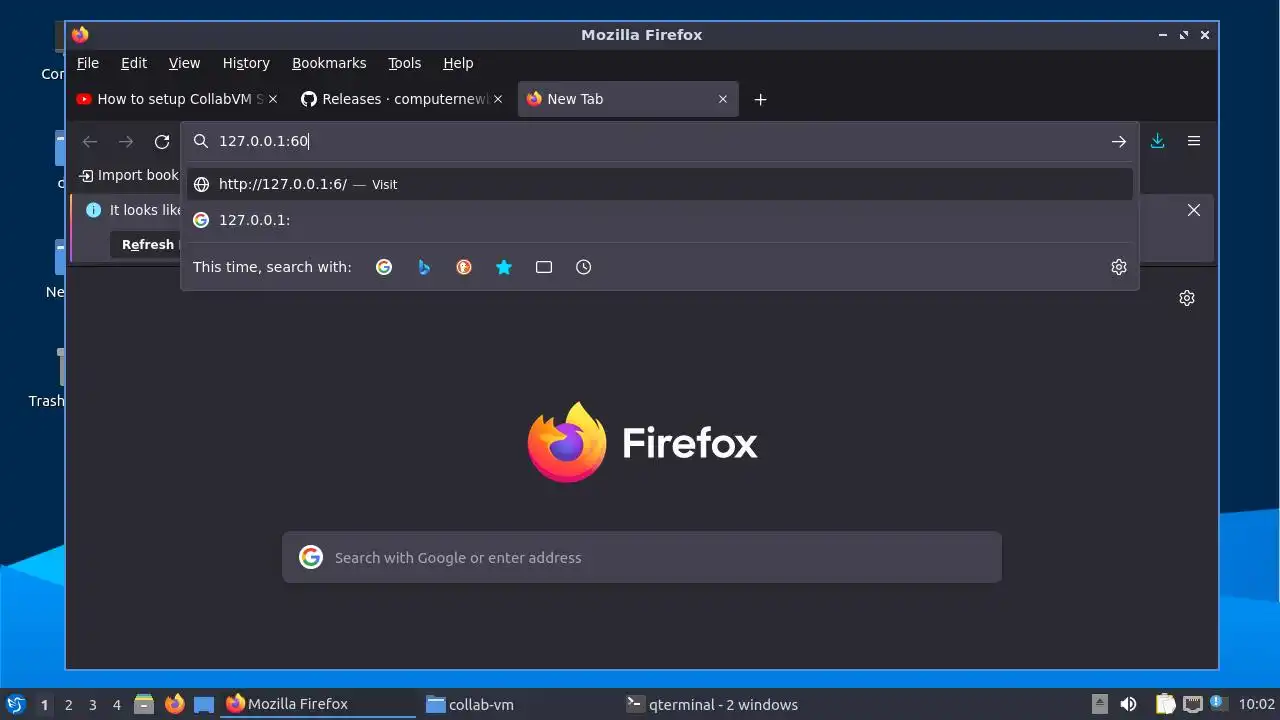Open the Downloads panel icon
Image resolution: width=1280 pixels, height=720 pixels.
click(1157, 141)
